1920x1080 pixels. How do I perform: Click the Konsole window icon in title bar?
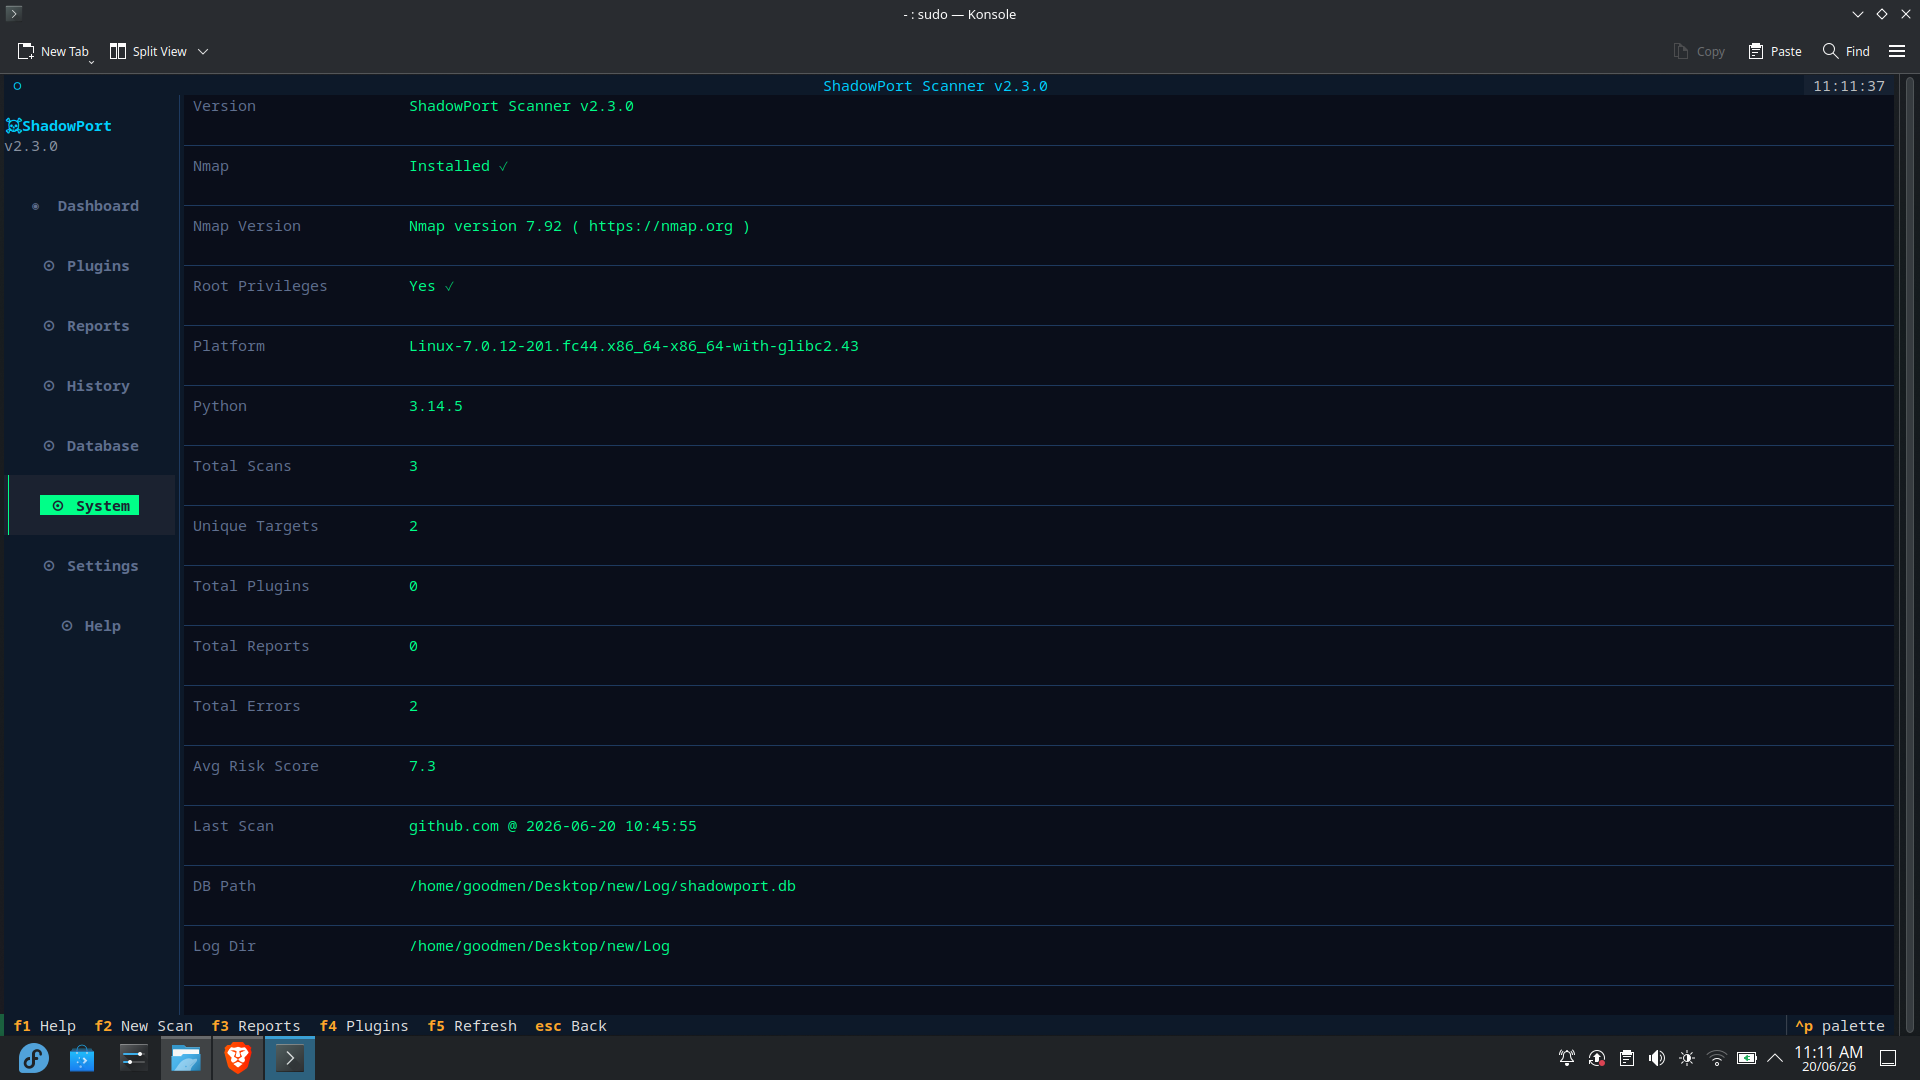14,13
